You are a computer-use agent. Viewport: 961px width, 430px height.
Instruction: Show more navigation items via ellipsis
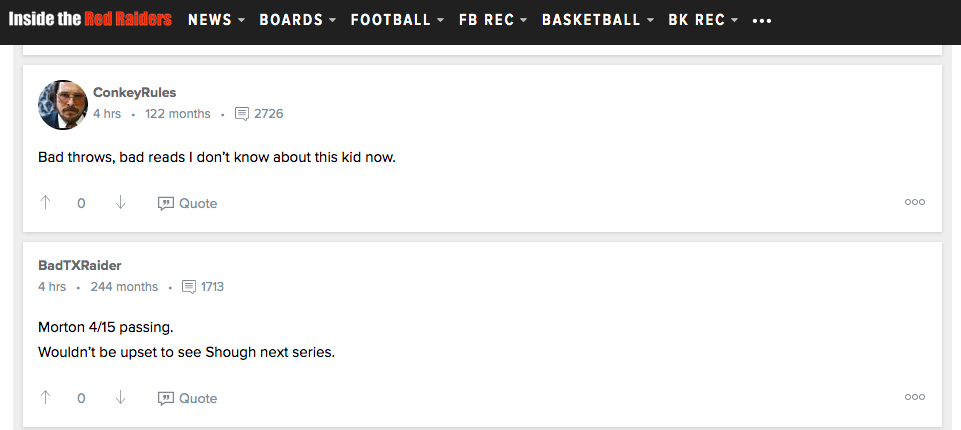pyautogui.click(x=762, y=21)
